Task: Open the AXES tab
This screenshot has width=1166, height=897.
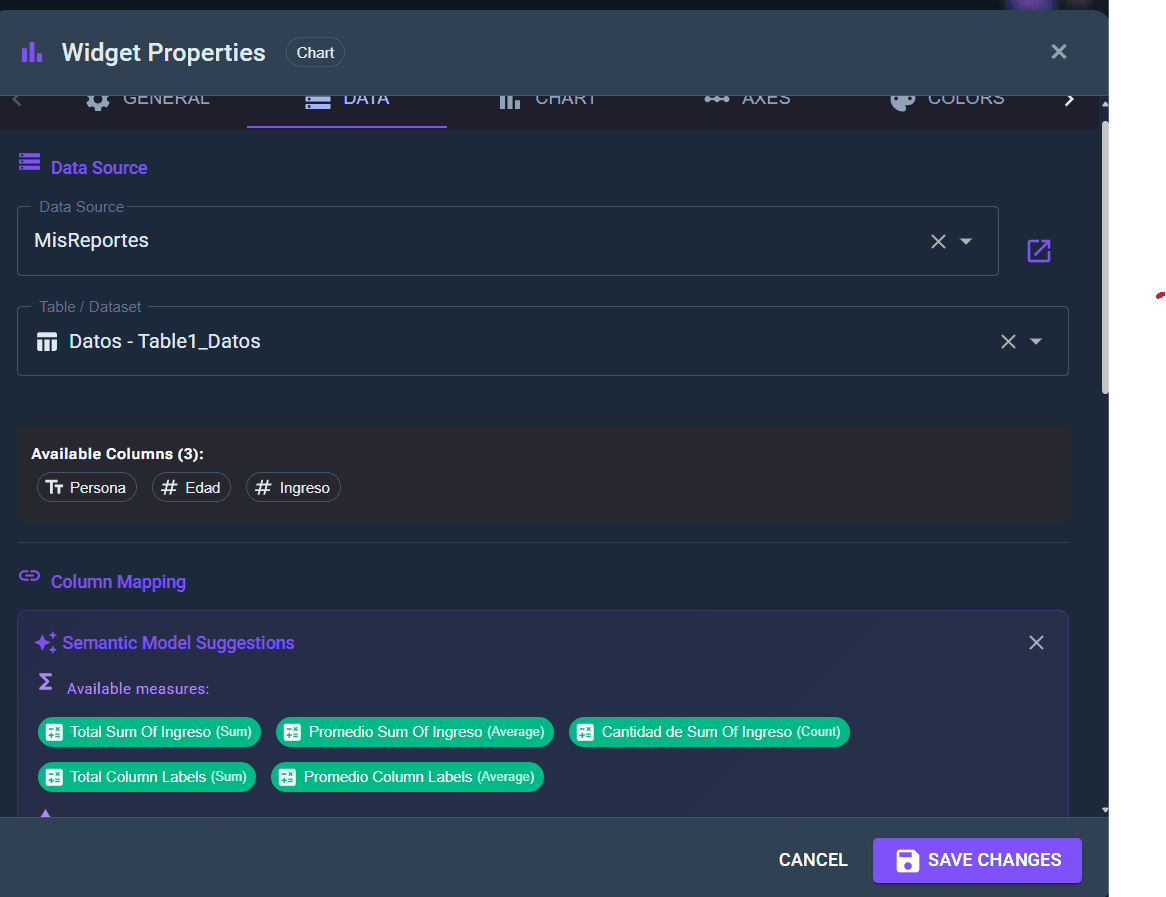Action: pos(747,99)
